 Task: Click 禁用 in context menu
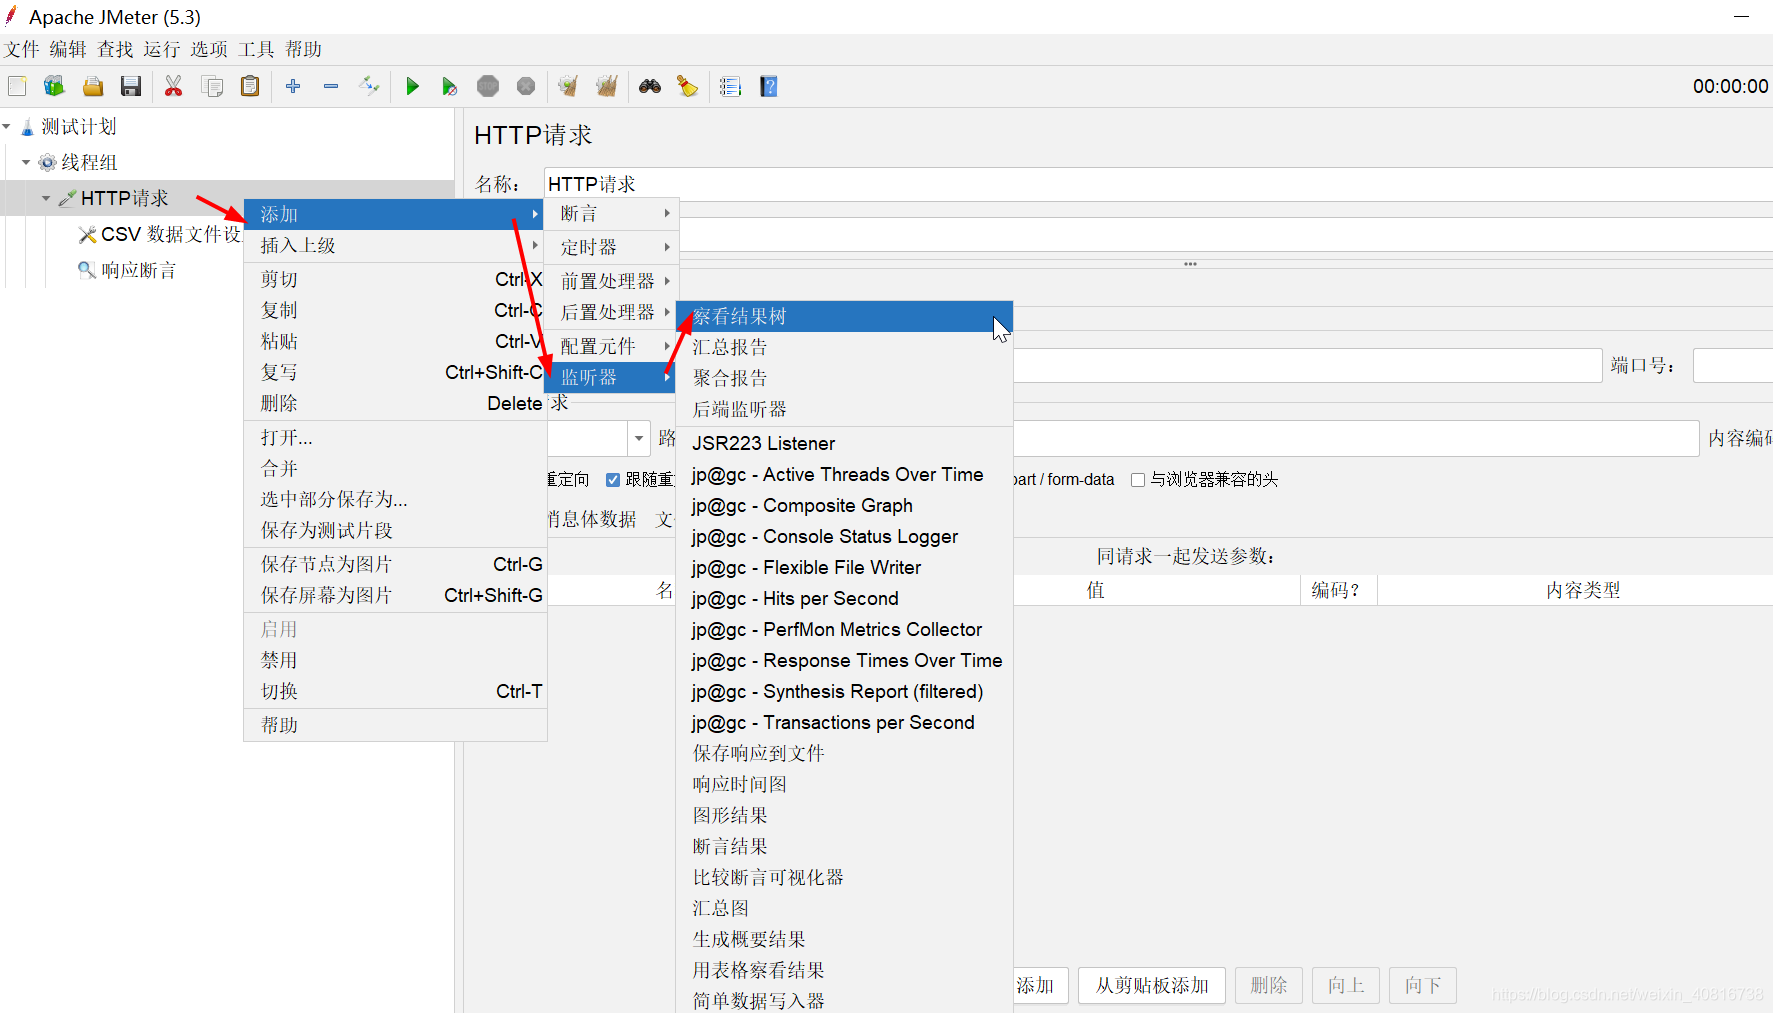(395, 660)
